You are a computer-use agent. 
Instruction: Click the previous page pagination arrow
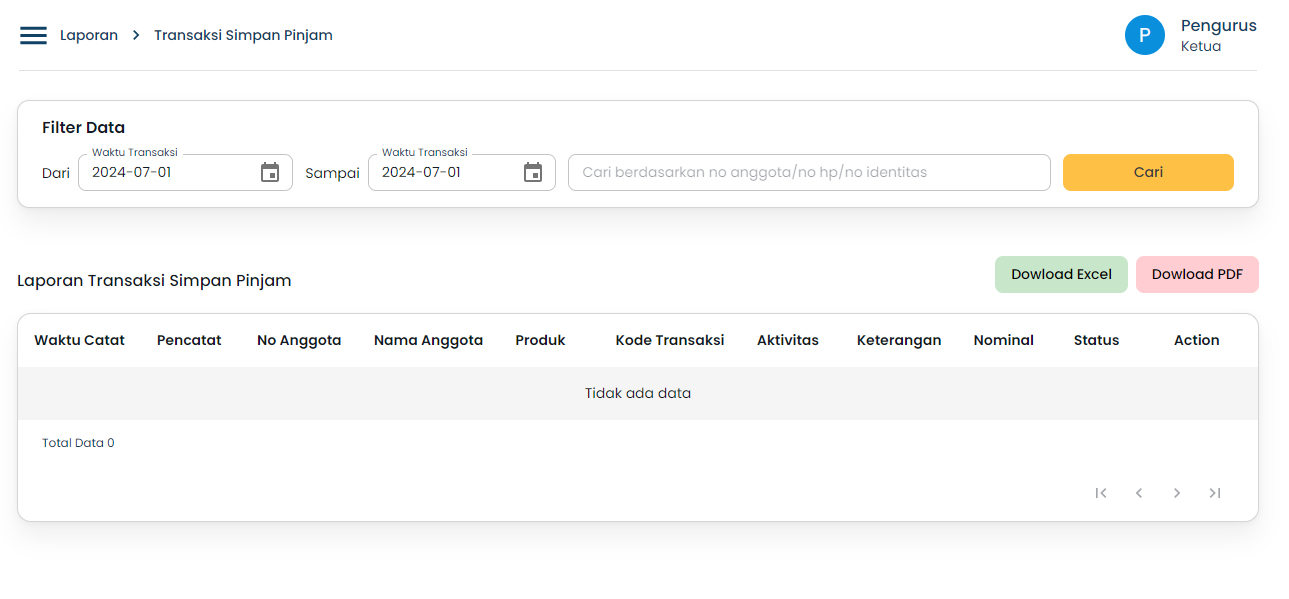[x=1139, y=493]
